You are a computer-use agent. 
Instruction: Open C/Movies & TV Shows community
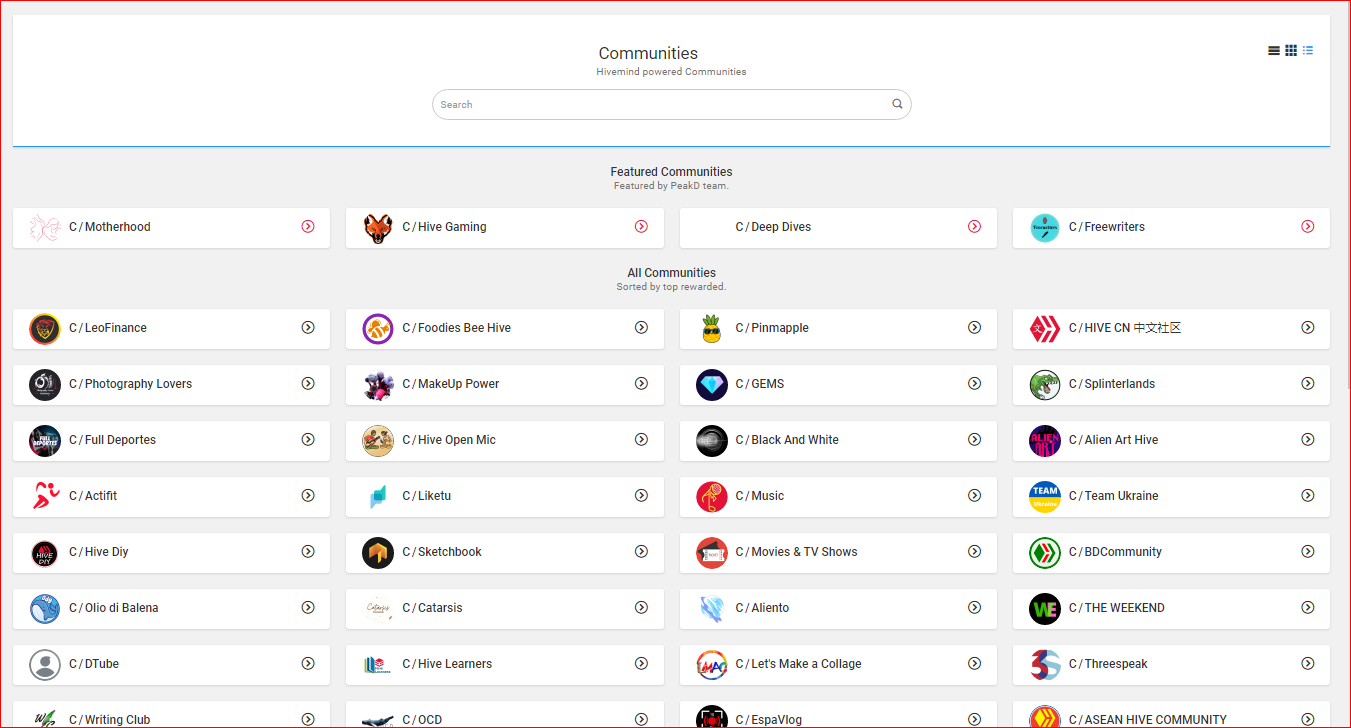(796, 552)
